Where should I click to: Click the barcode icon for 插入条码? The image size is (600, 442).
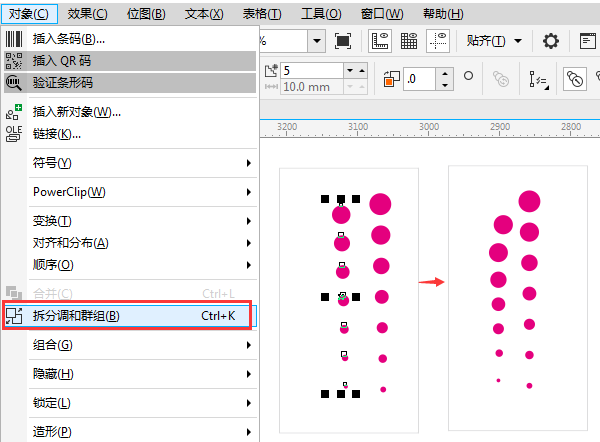click(x=14, y=39)
